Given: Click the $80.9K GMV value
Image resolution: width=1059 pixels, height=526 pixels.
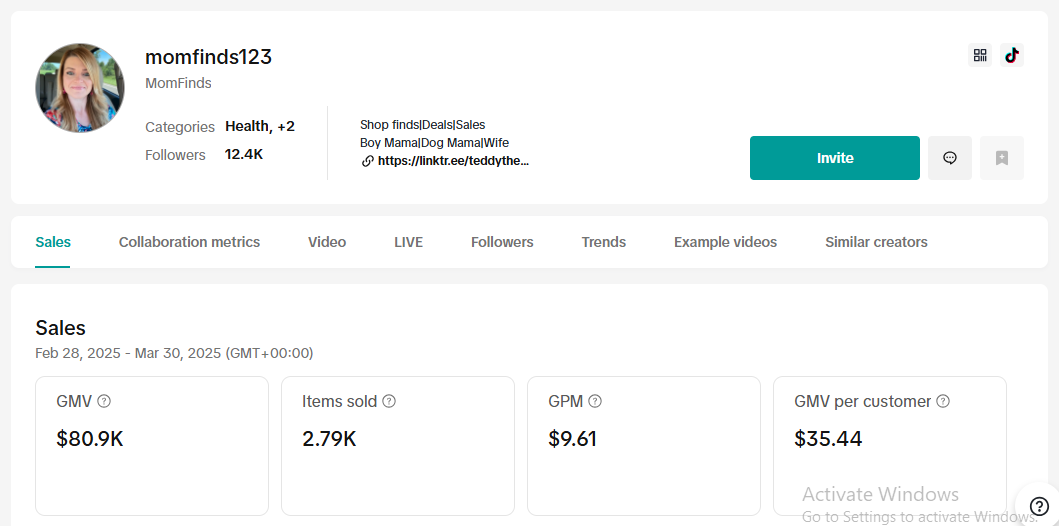Looking at the screenshot, I should pos(90,439).
